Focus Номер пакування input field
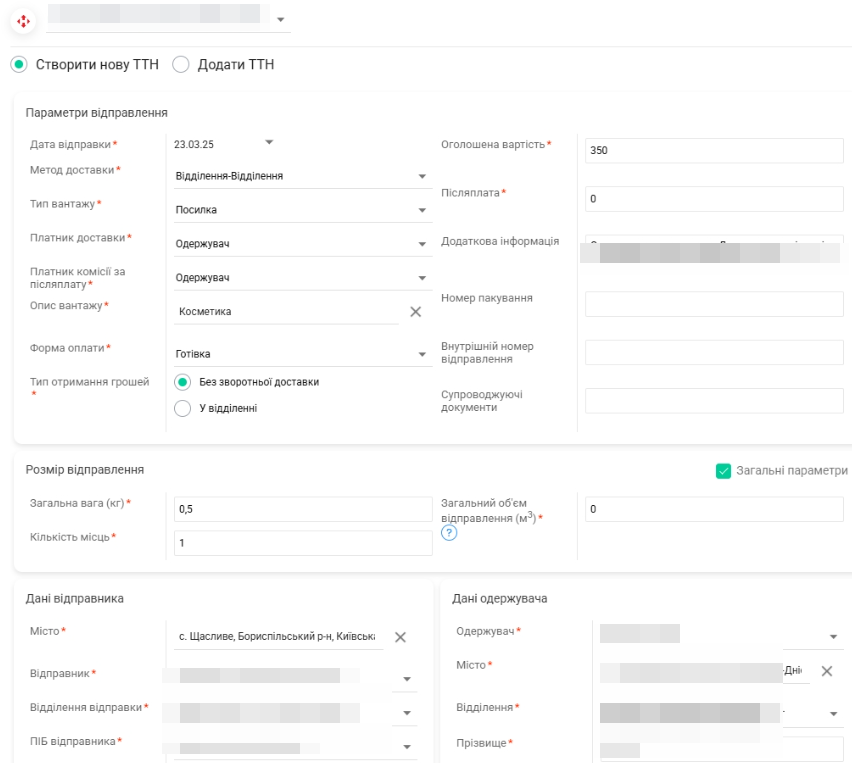The height and width of the screenshot is (763, 852). (x=714, y=304)
